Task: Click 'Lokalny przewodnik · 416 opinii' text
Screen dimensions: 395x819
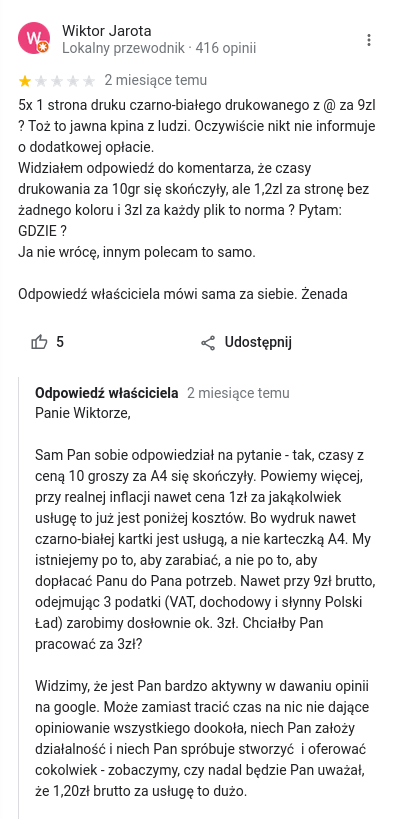Action: 159,49
